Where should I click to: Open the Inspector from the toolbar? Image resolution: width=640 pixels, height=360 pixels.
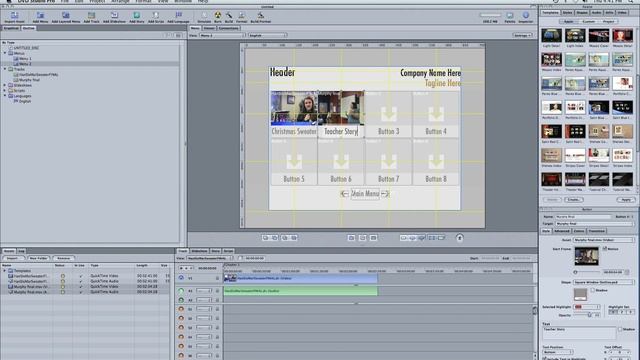click(526, 16)
